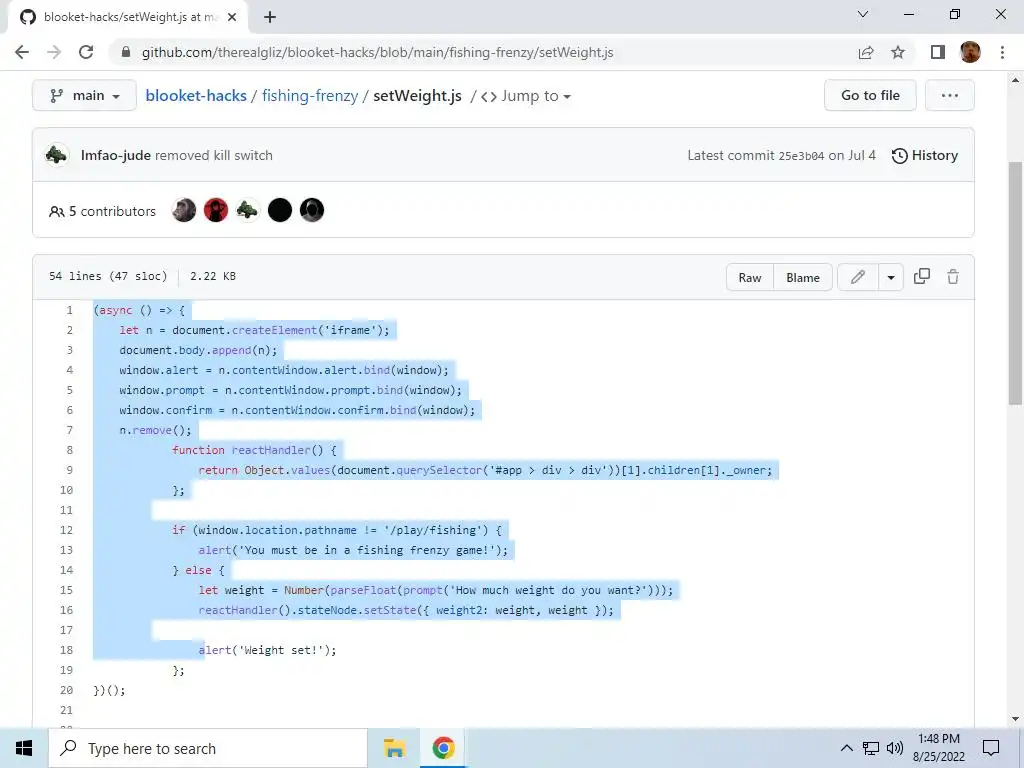Open File Explorer from taskbar
The image size is (1024, 768).
point(394,748)
